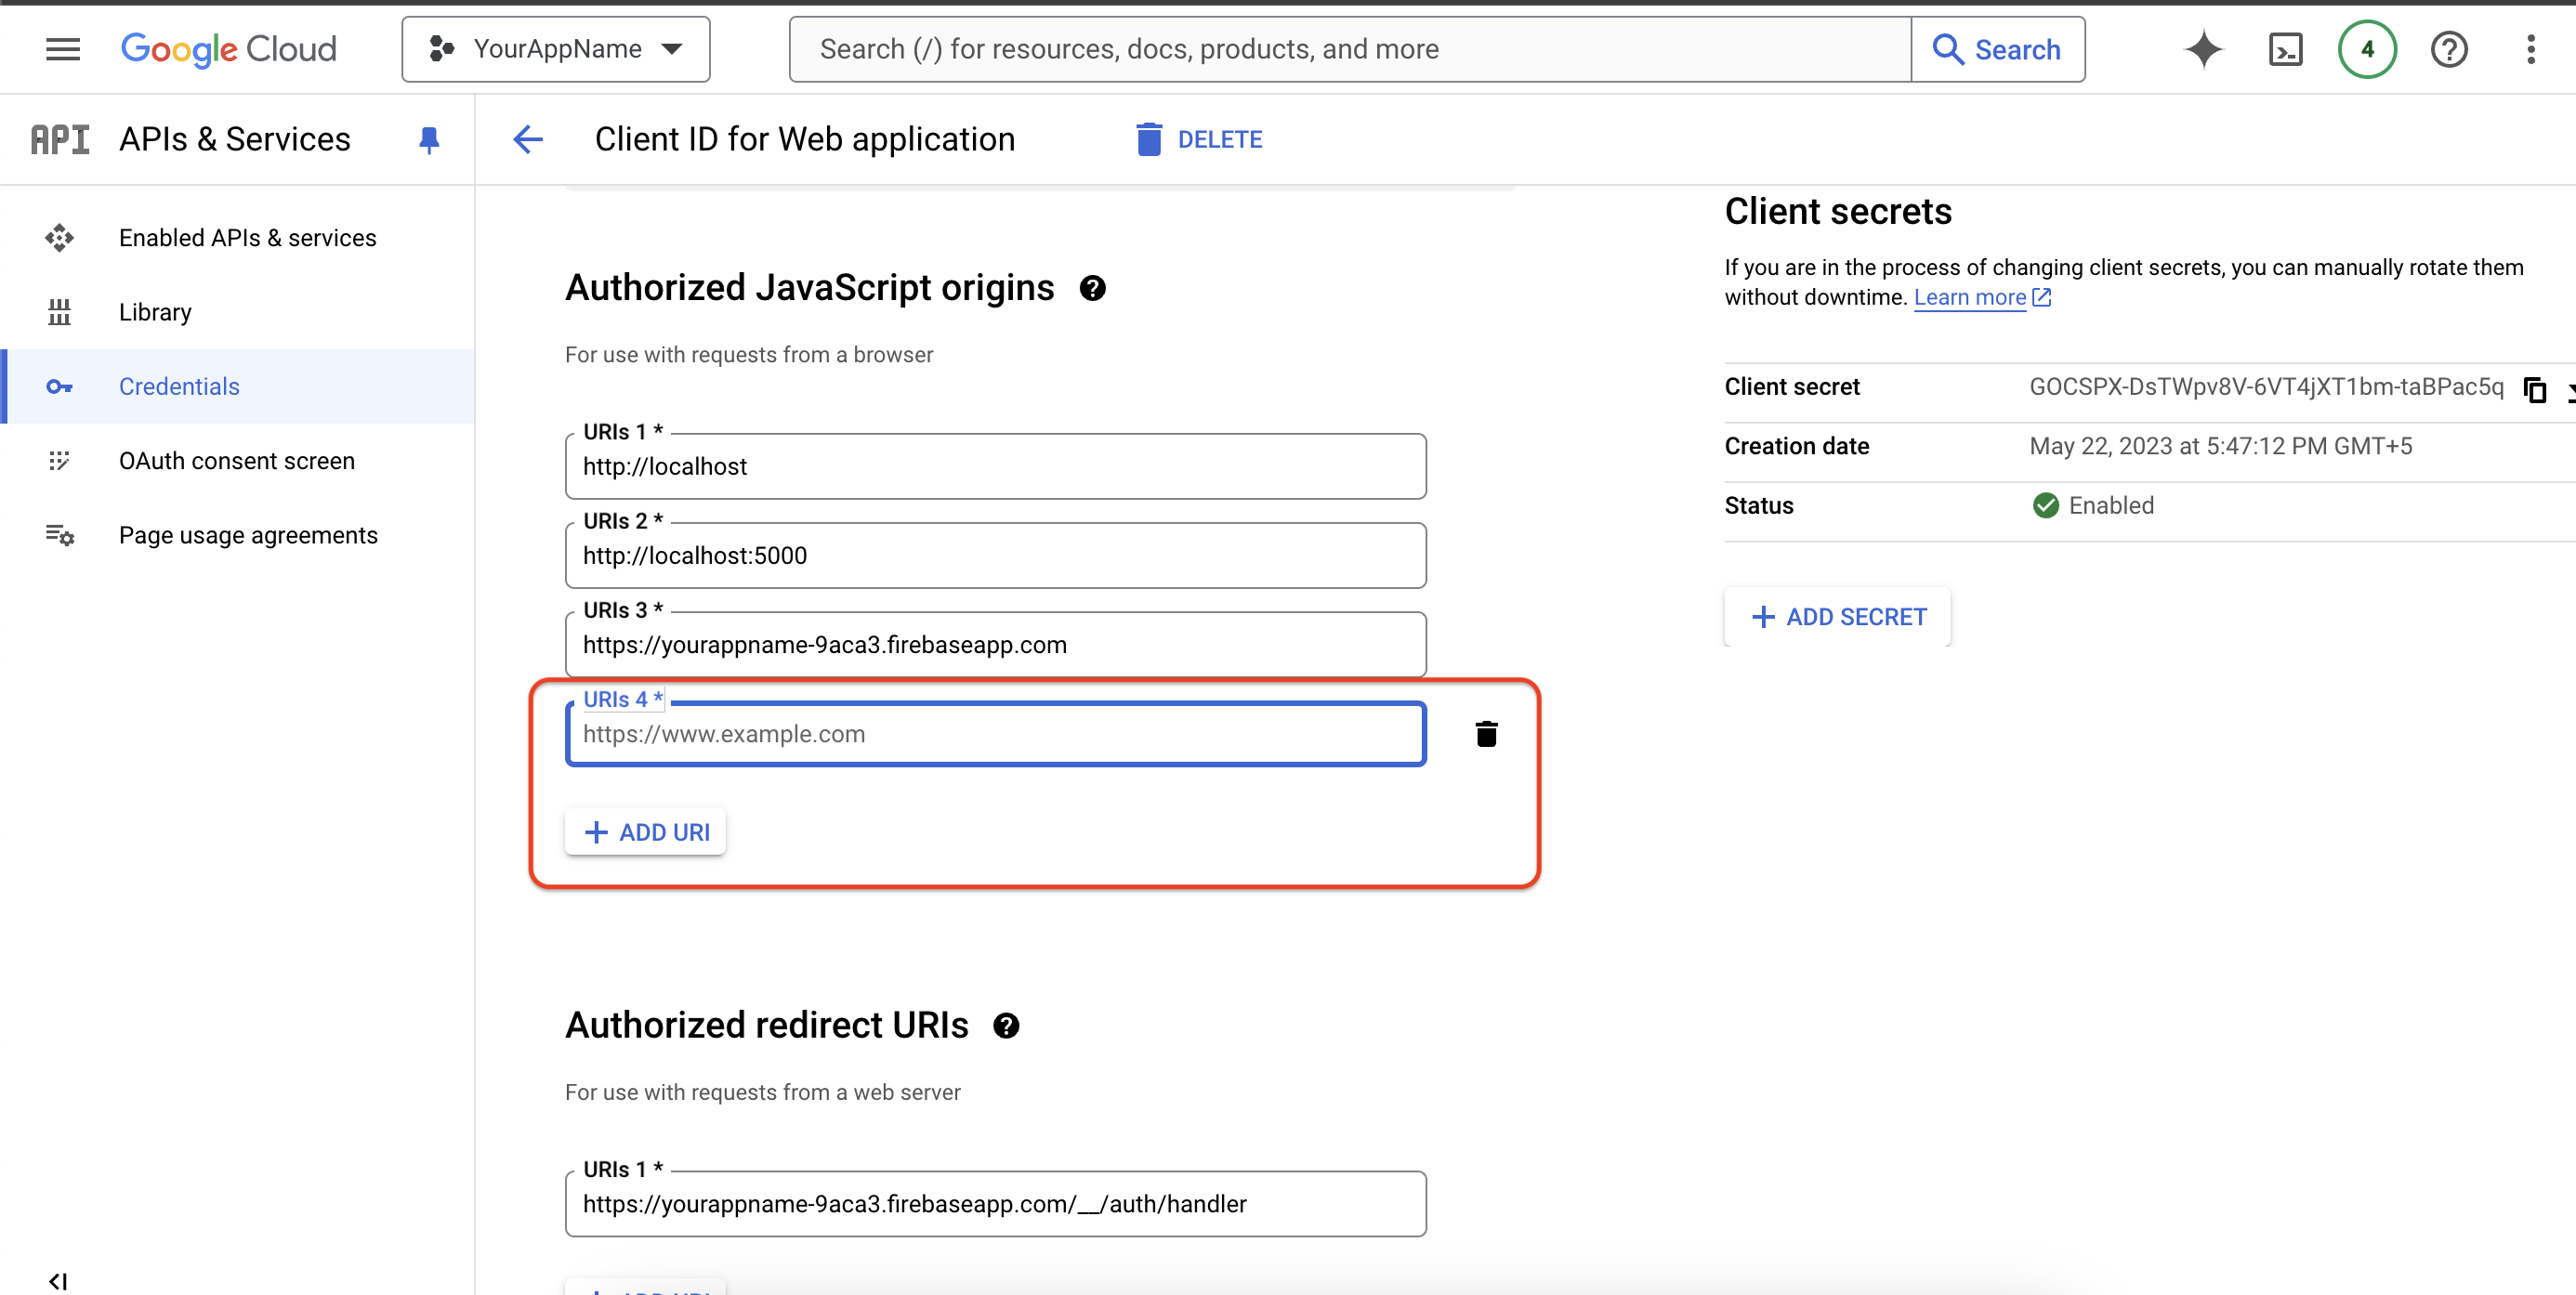Navigate to OAuth consent screen

236,461
